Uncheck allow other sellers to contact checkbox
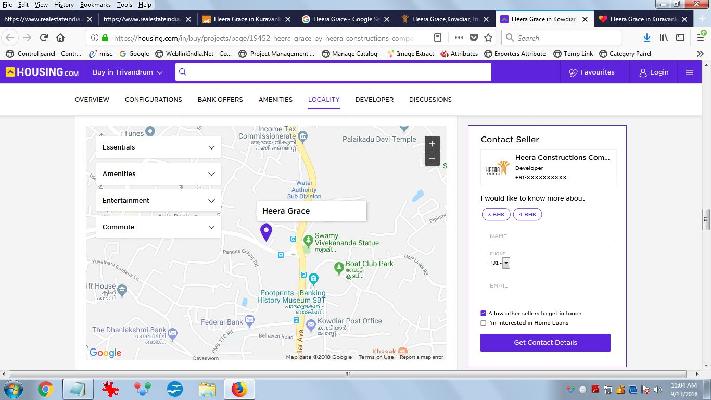The width and height of the screenshot is (711, 400). pyautogui.click(x=483, y=313)
